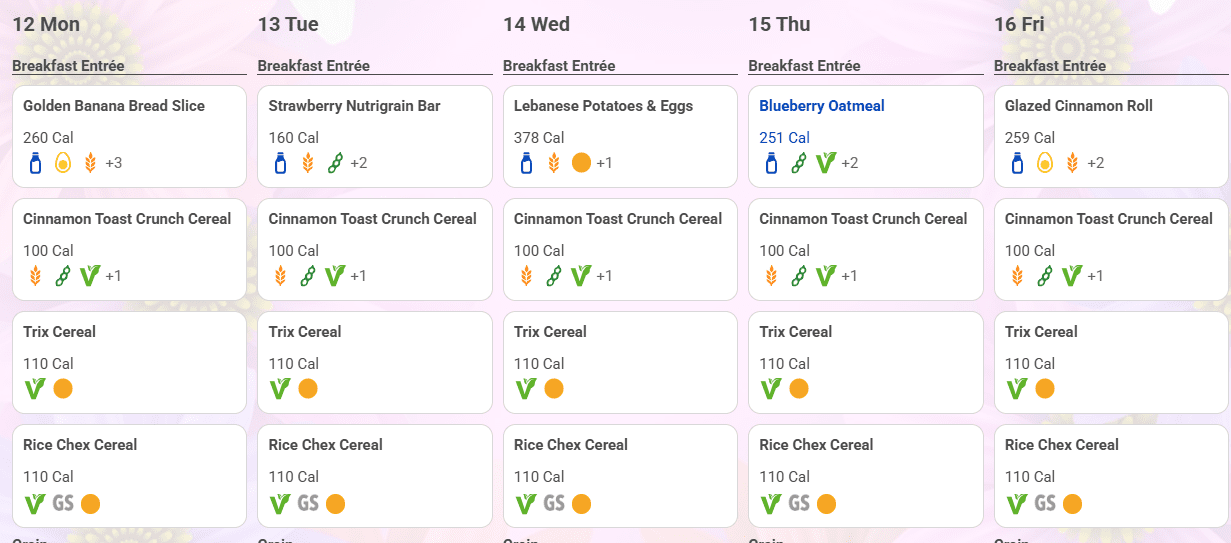Expand +3 more icons on Golden Banana Bread

[113, 163]
